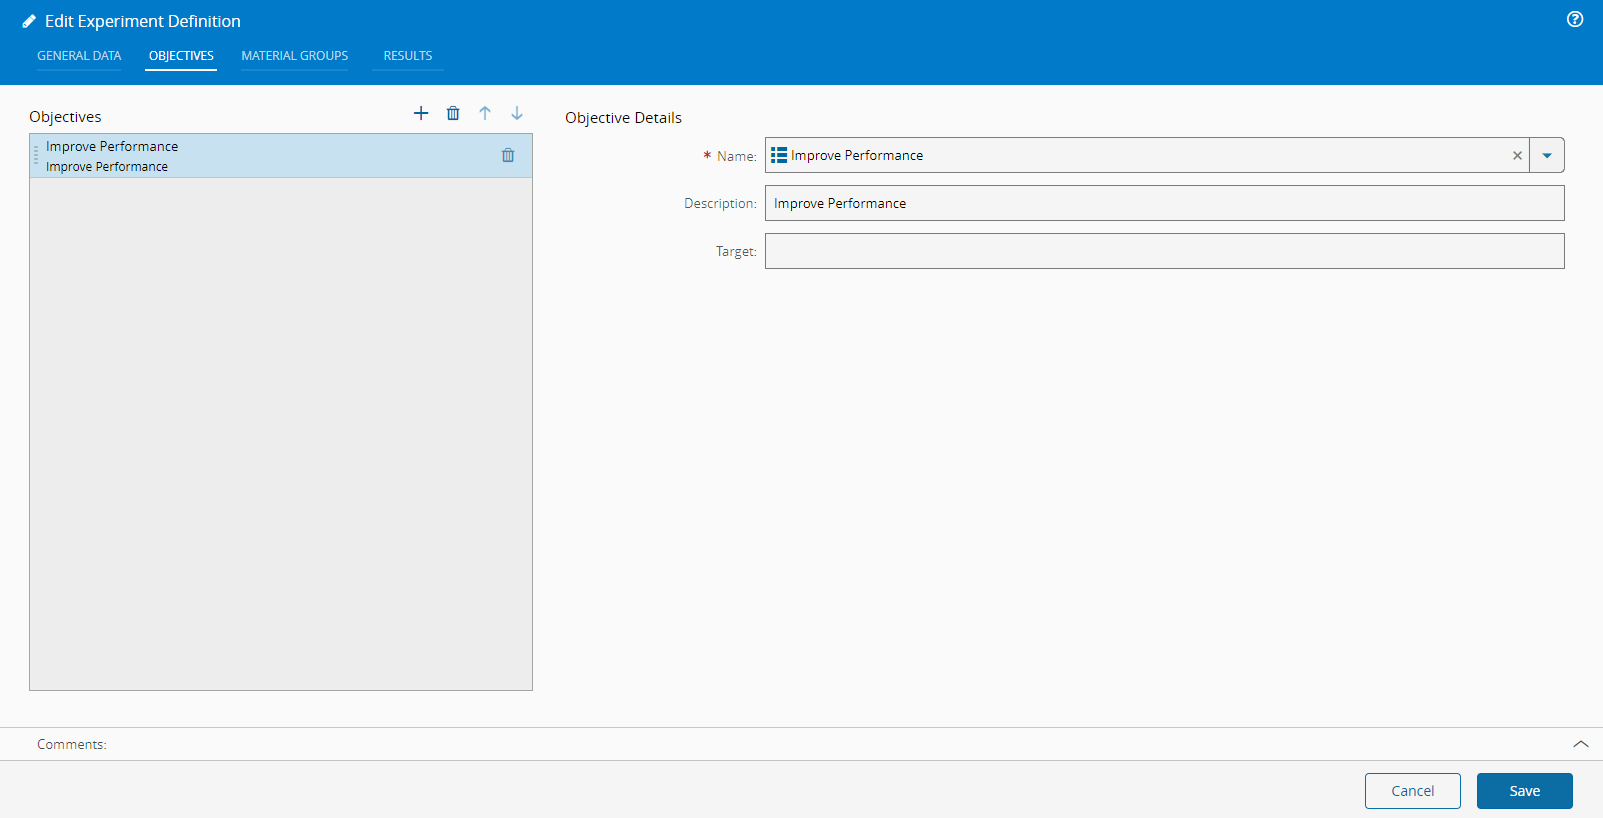The height and width of the screenshot is (818, 1603).
Task: Click the trash icon in Objectives toolbar
Action: pos(453,113)
